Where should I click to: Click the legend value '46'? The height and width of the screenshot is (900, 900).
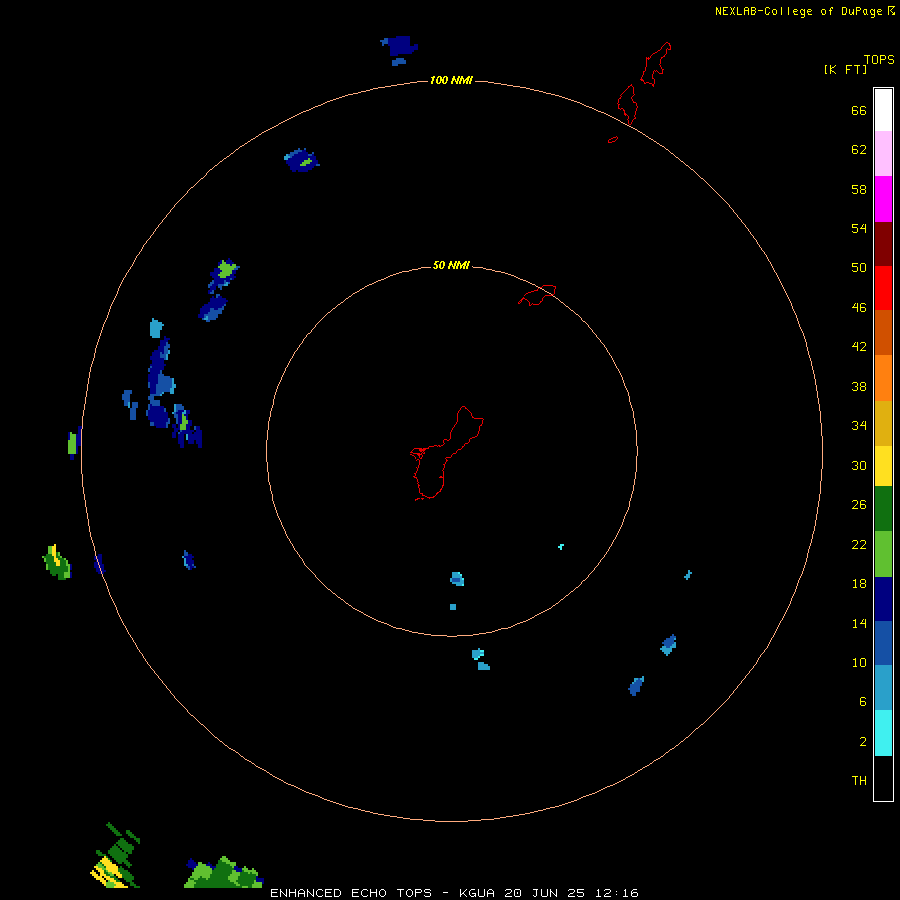click(859, 308)
